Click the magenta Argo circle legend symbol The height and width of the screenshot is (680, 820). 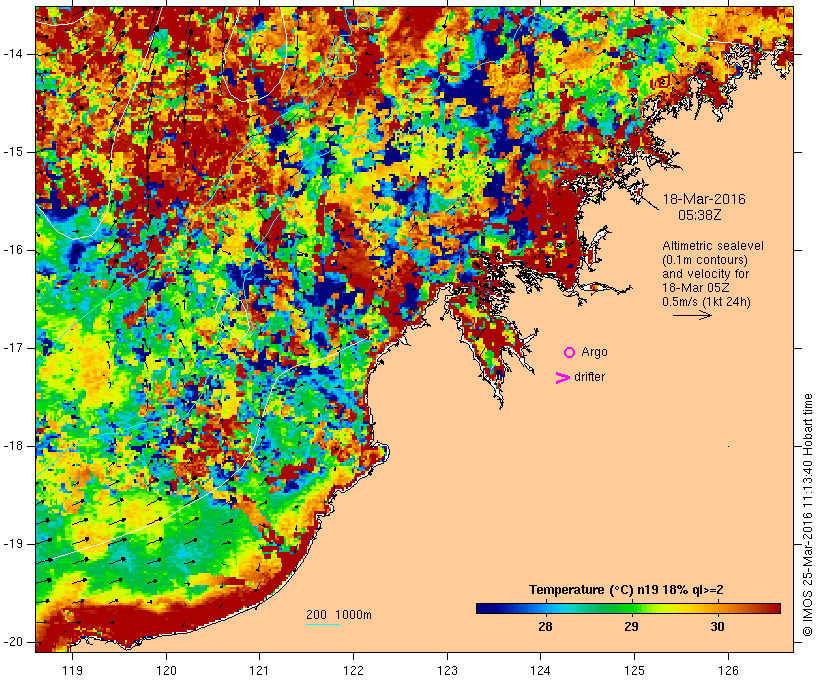570,353
